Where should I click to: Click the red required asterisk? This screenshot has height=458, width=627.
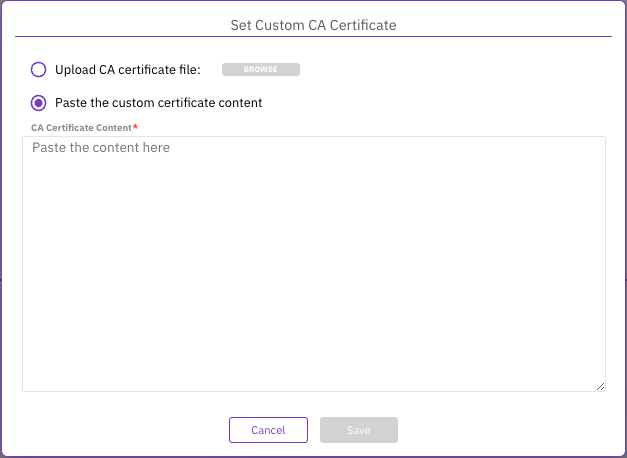[135, 128]
